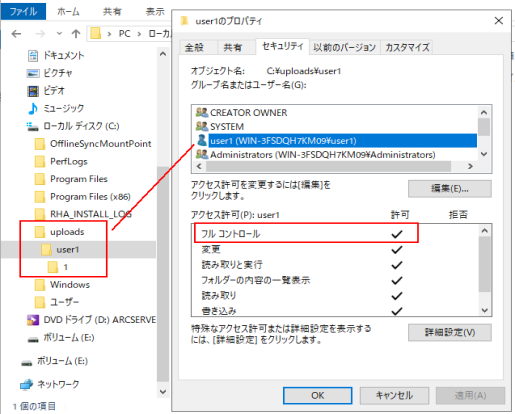Click the キャンセル button

394,395
